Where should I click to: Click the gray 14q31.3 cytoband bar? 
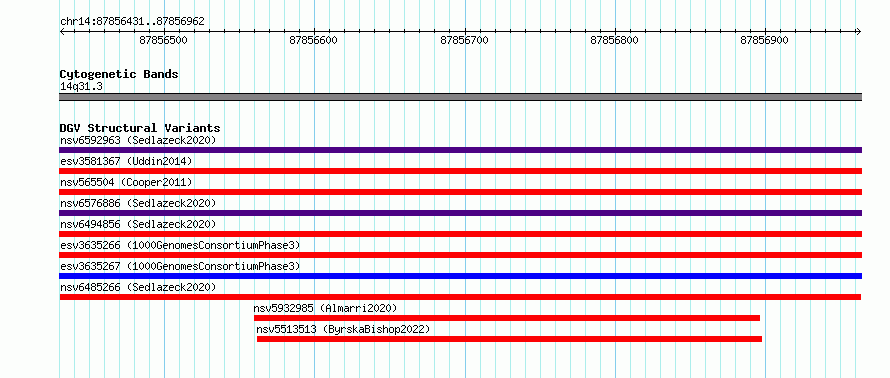pyautogui.click(x=460, y=97)
